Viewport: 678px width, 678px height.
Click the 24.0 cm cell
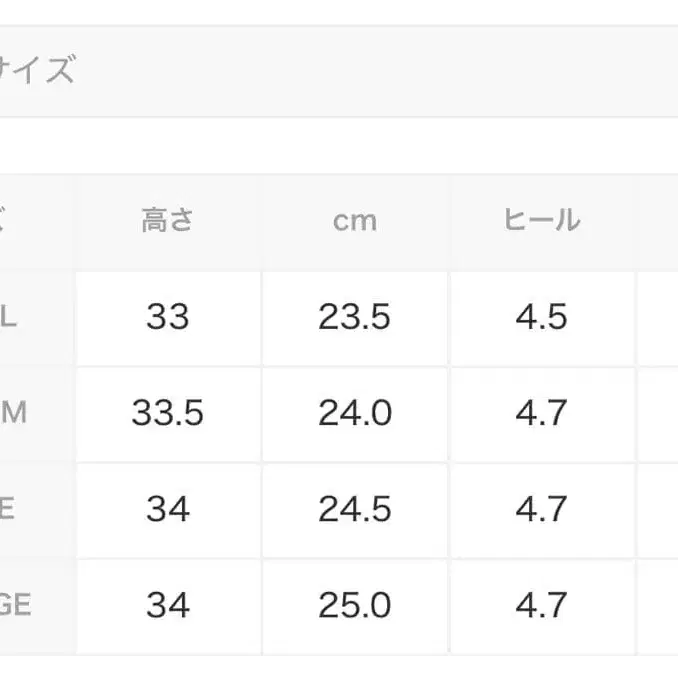coord(355,413)
